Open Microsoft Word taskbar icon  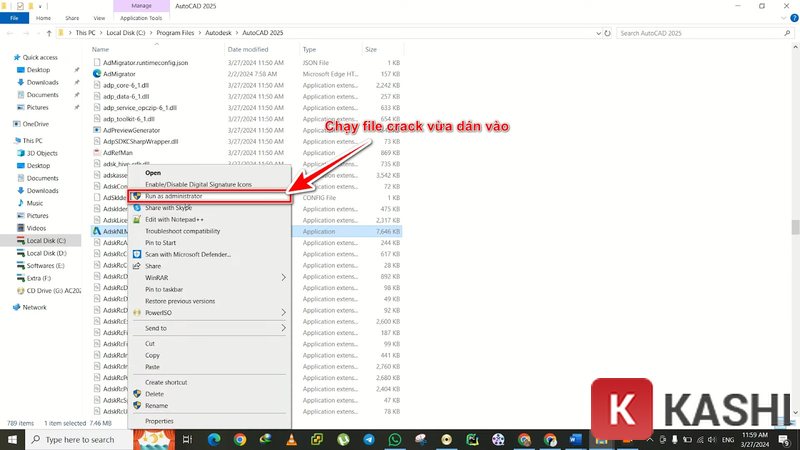pos(576,439)
